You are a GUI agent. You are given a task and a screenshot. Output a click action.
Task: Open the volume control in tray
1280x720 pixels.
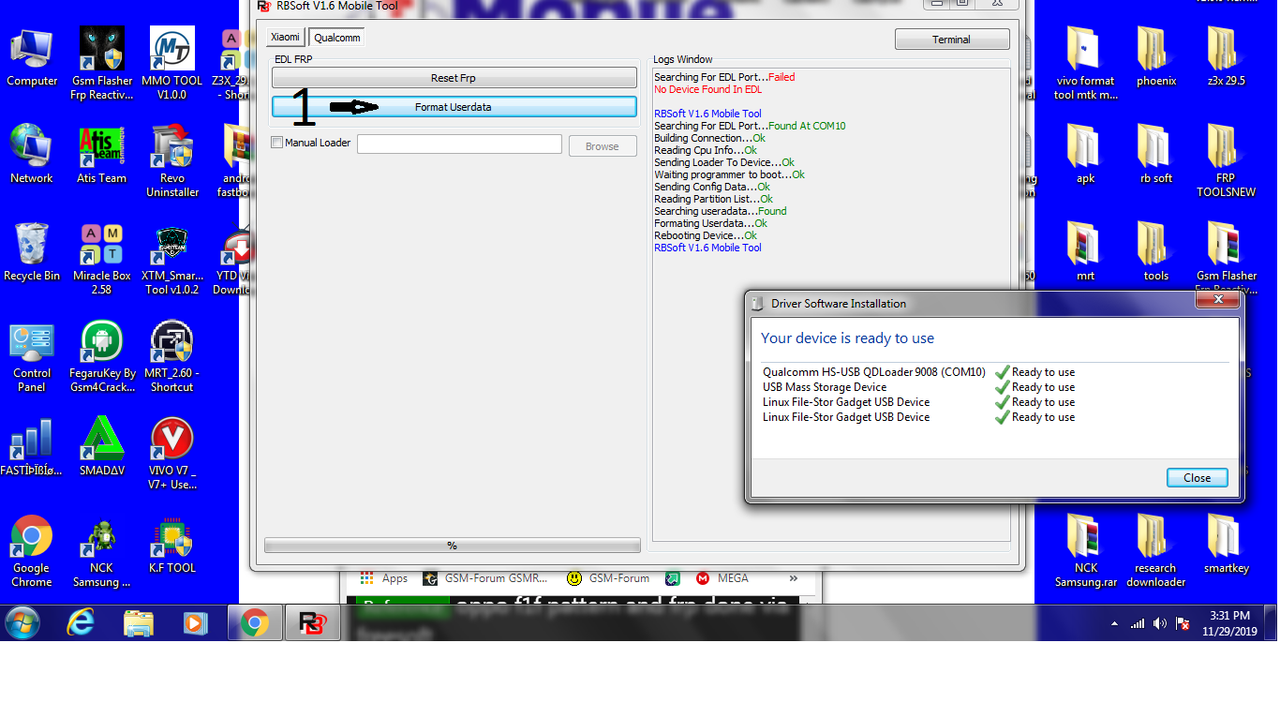1160,624
